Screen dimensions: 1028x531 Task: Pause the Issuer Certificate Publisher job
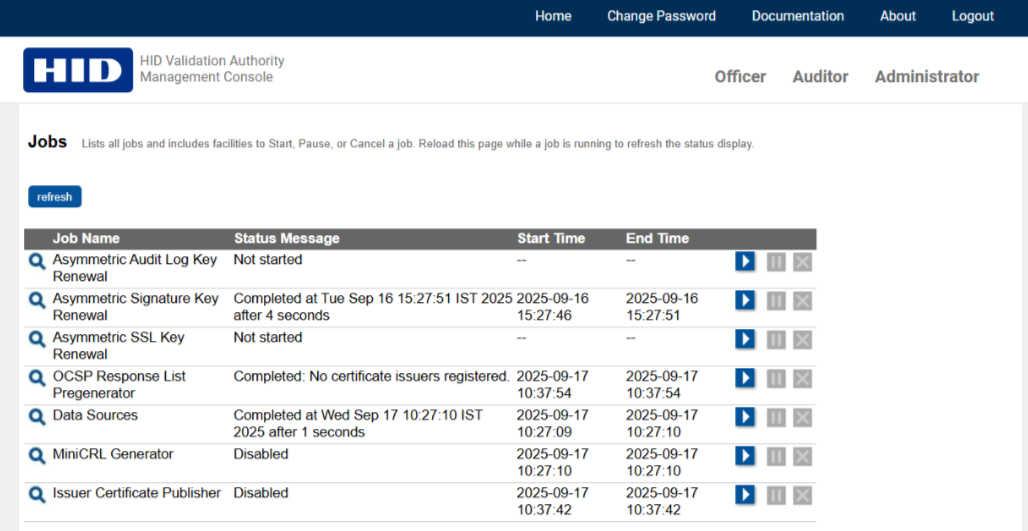coord(775,495)
